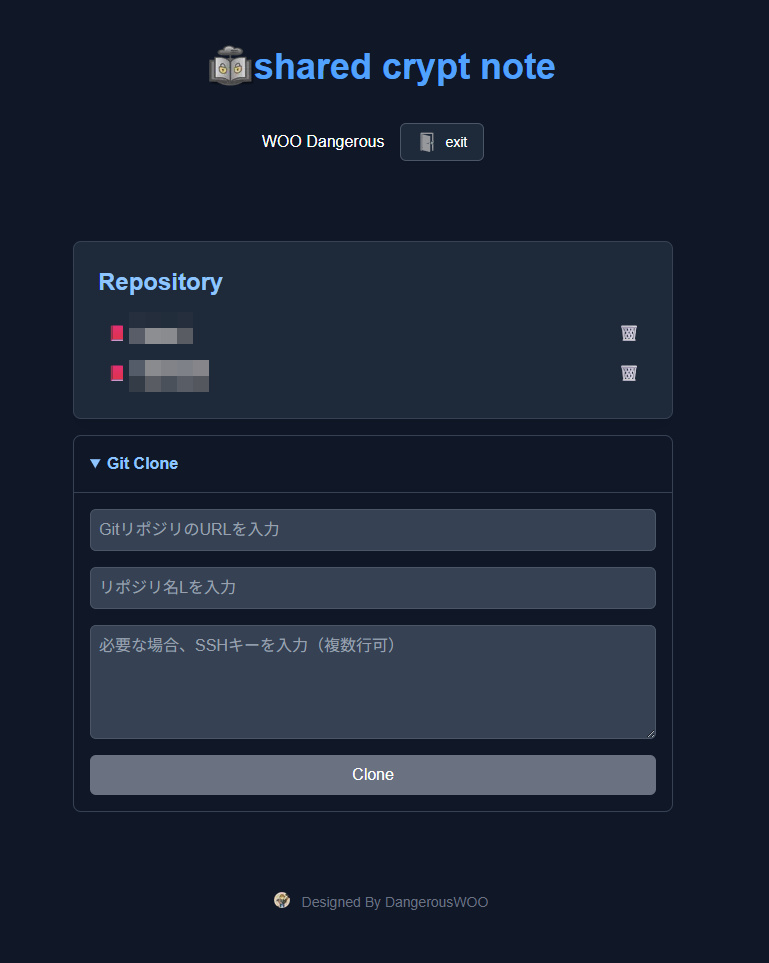
Task: Delete the second repository via trash icon
Action: 629,373
